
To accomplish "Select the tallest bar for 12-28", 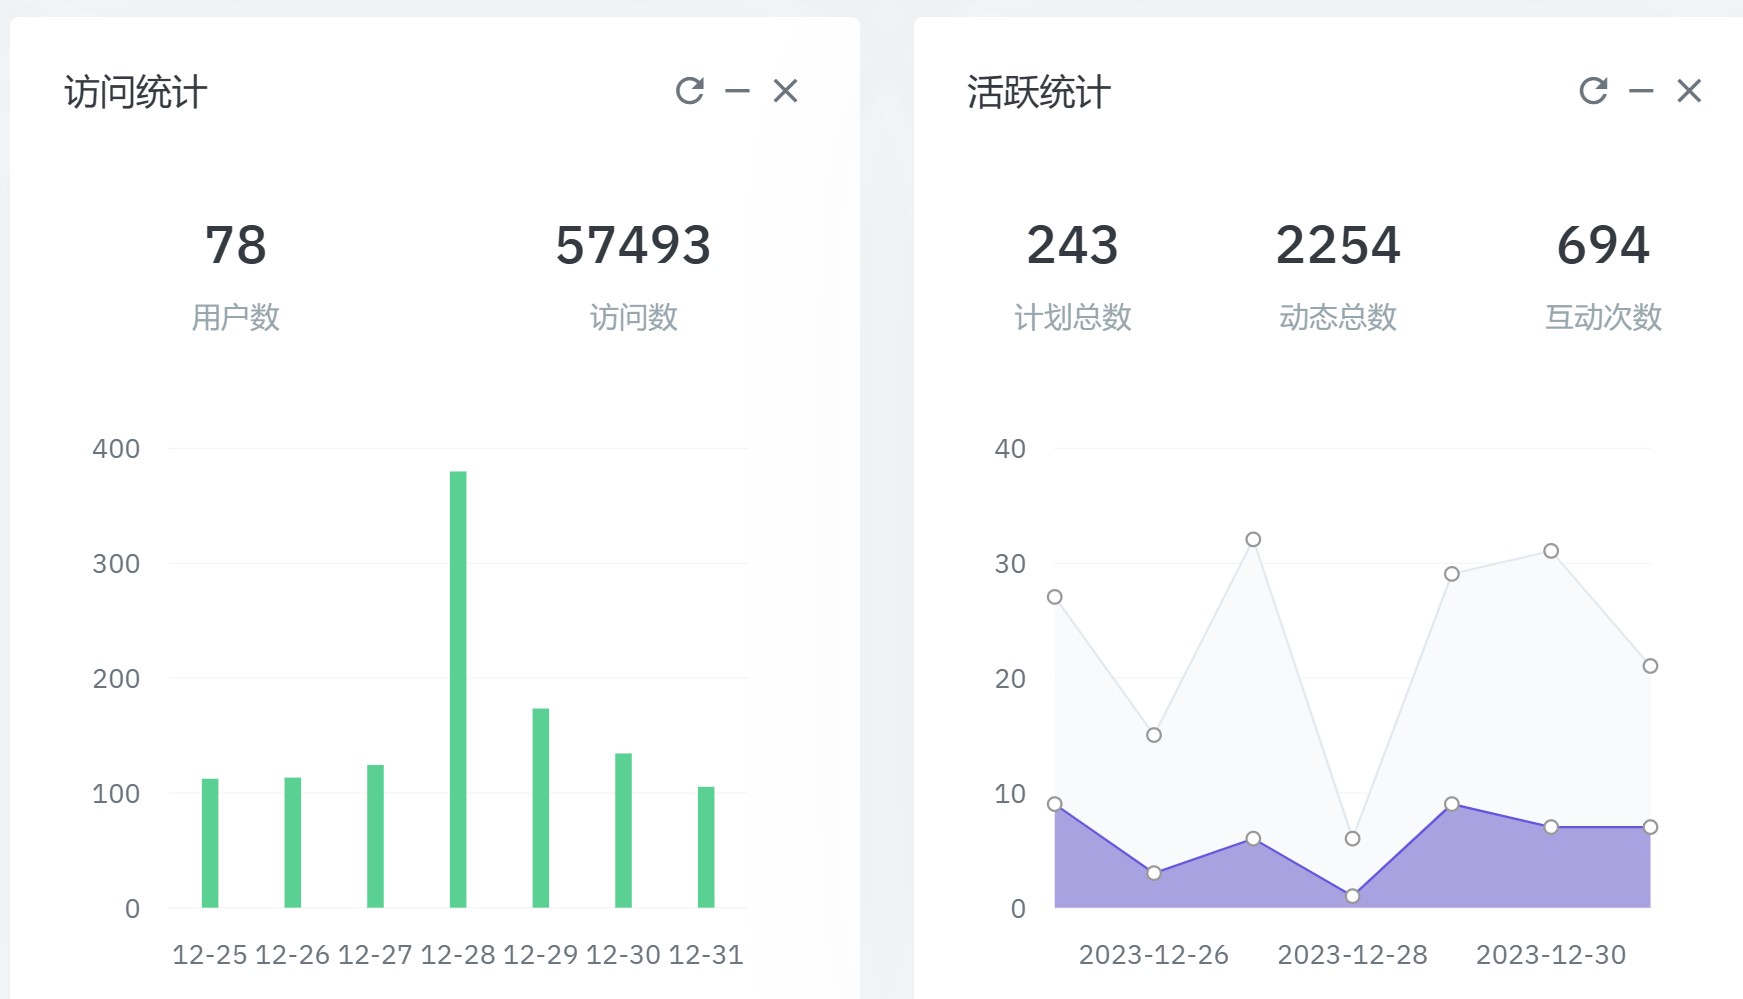I will [458, 689].
